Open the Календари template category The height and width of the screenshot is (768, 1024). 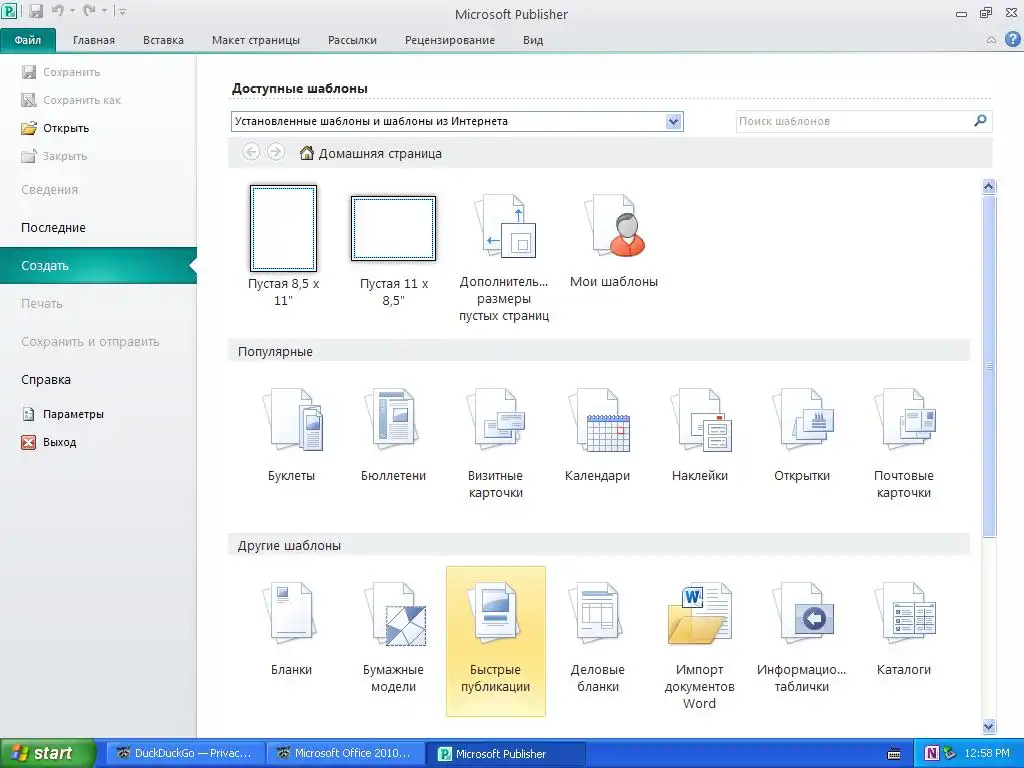pos(598,421)
